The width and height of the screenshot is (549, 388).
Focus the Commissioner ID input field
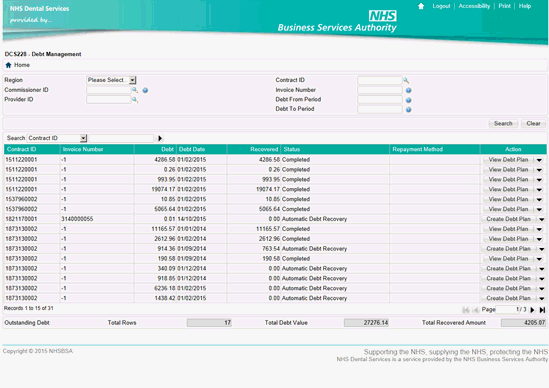pyautogui.click(x=109, y=90)
